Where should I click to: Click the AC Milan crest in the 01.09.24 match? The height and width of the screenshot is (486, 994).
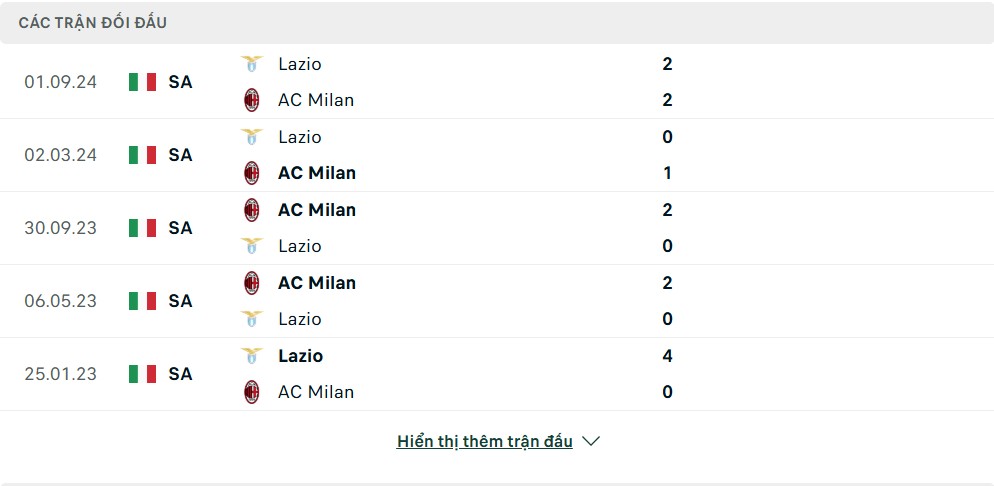pos(252,100)
